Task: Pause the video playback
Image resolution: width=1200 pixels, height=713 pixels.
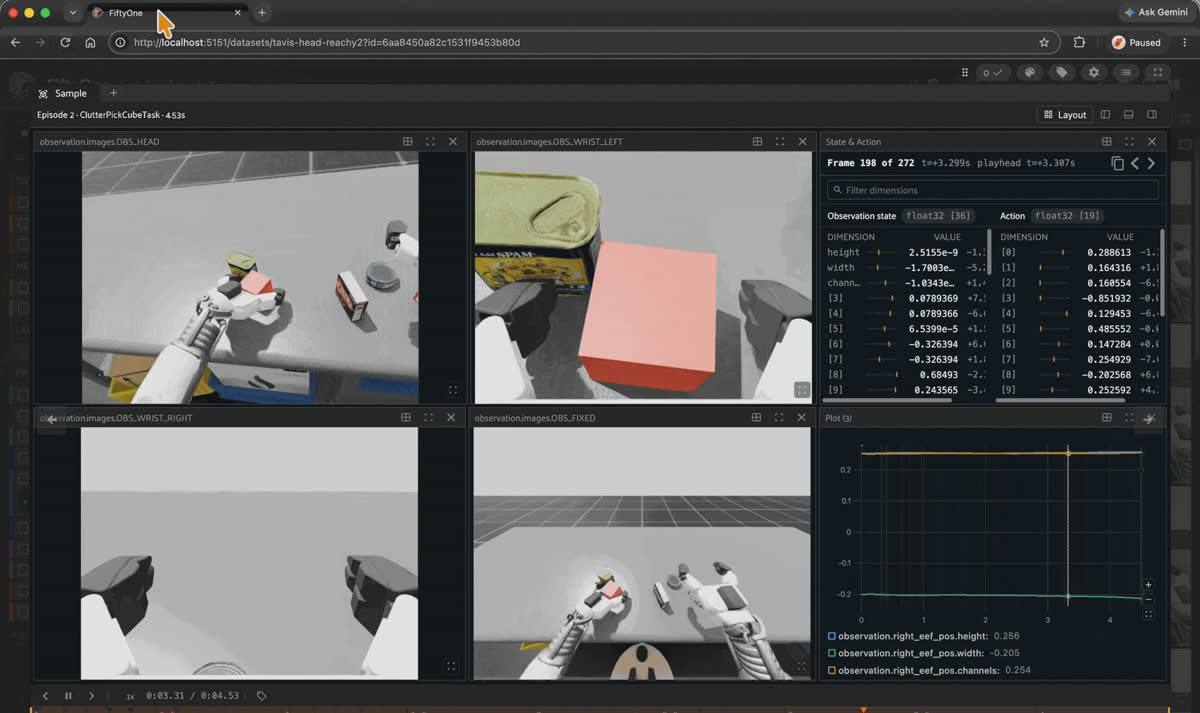Action: point(68,696)
